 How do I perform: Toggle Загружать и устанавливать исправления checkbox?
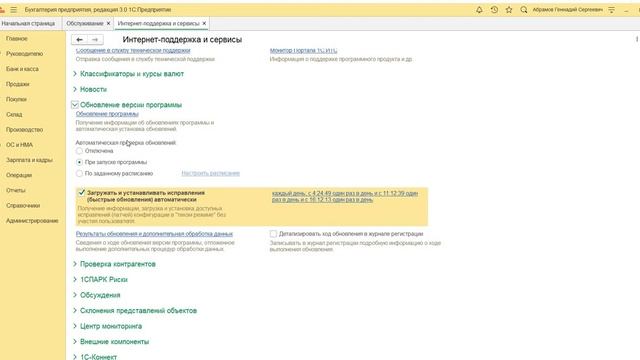pyautogui.click(x=81, y=193)
